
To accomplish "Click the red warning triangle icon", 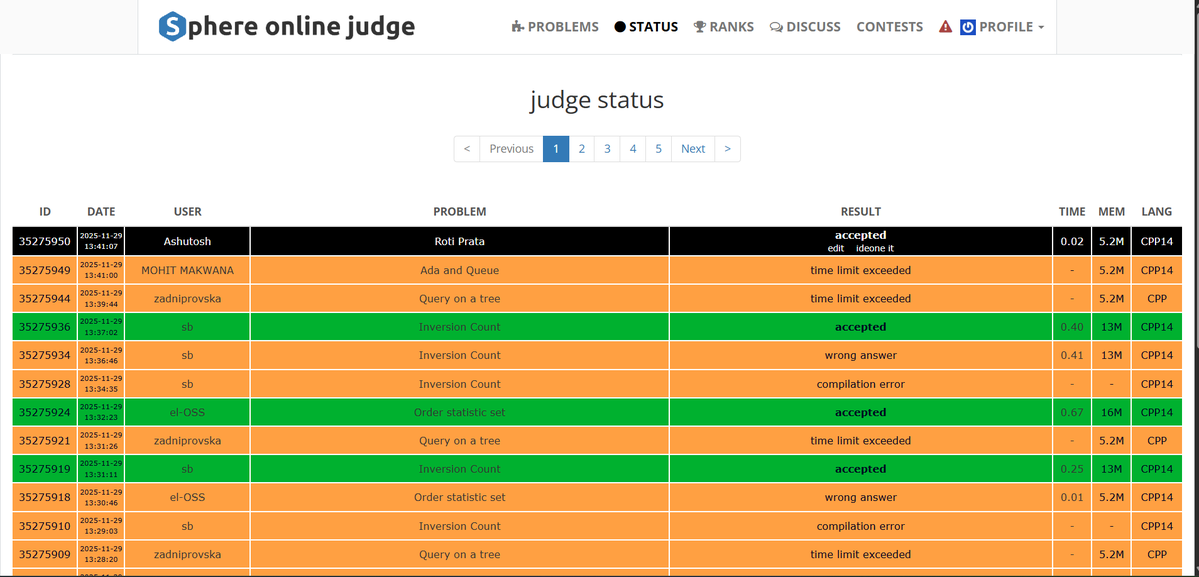I will click(946, 27).
